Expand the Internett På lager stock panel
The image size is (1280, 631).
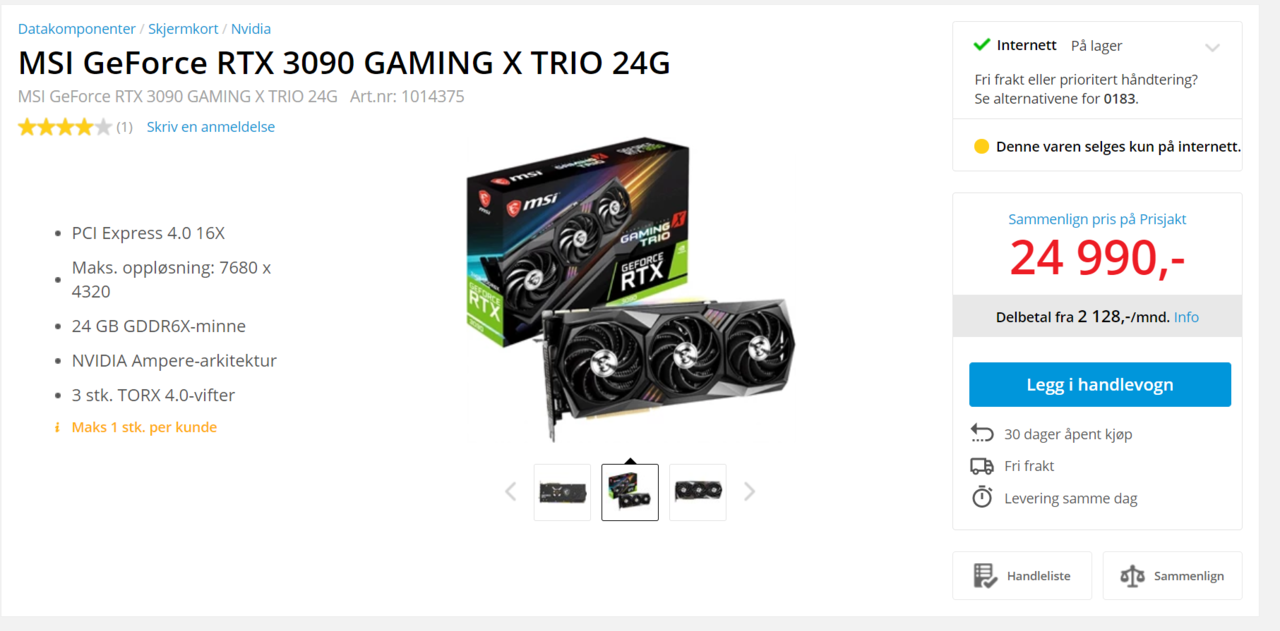tap(1212, 47)
